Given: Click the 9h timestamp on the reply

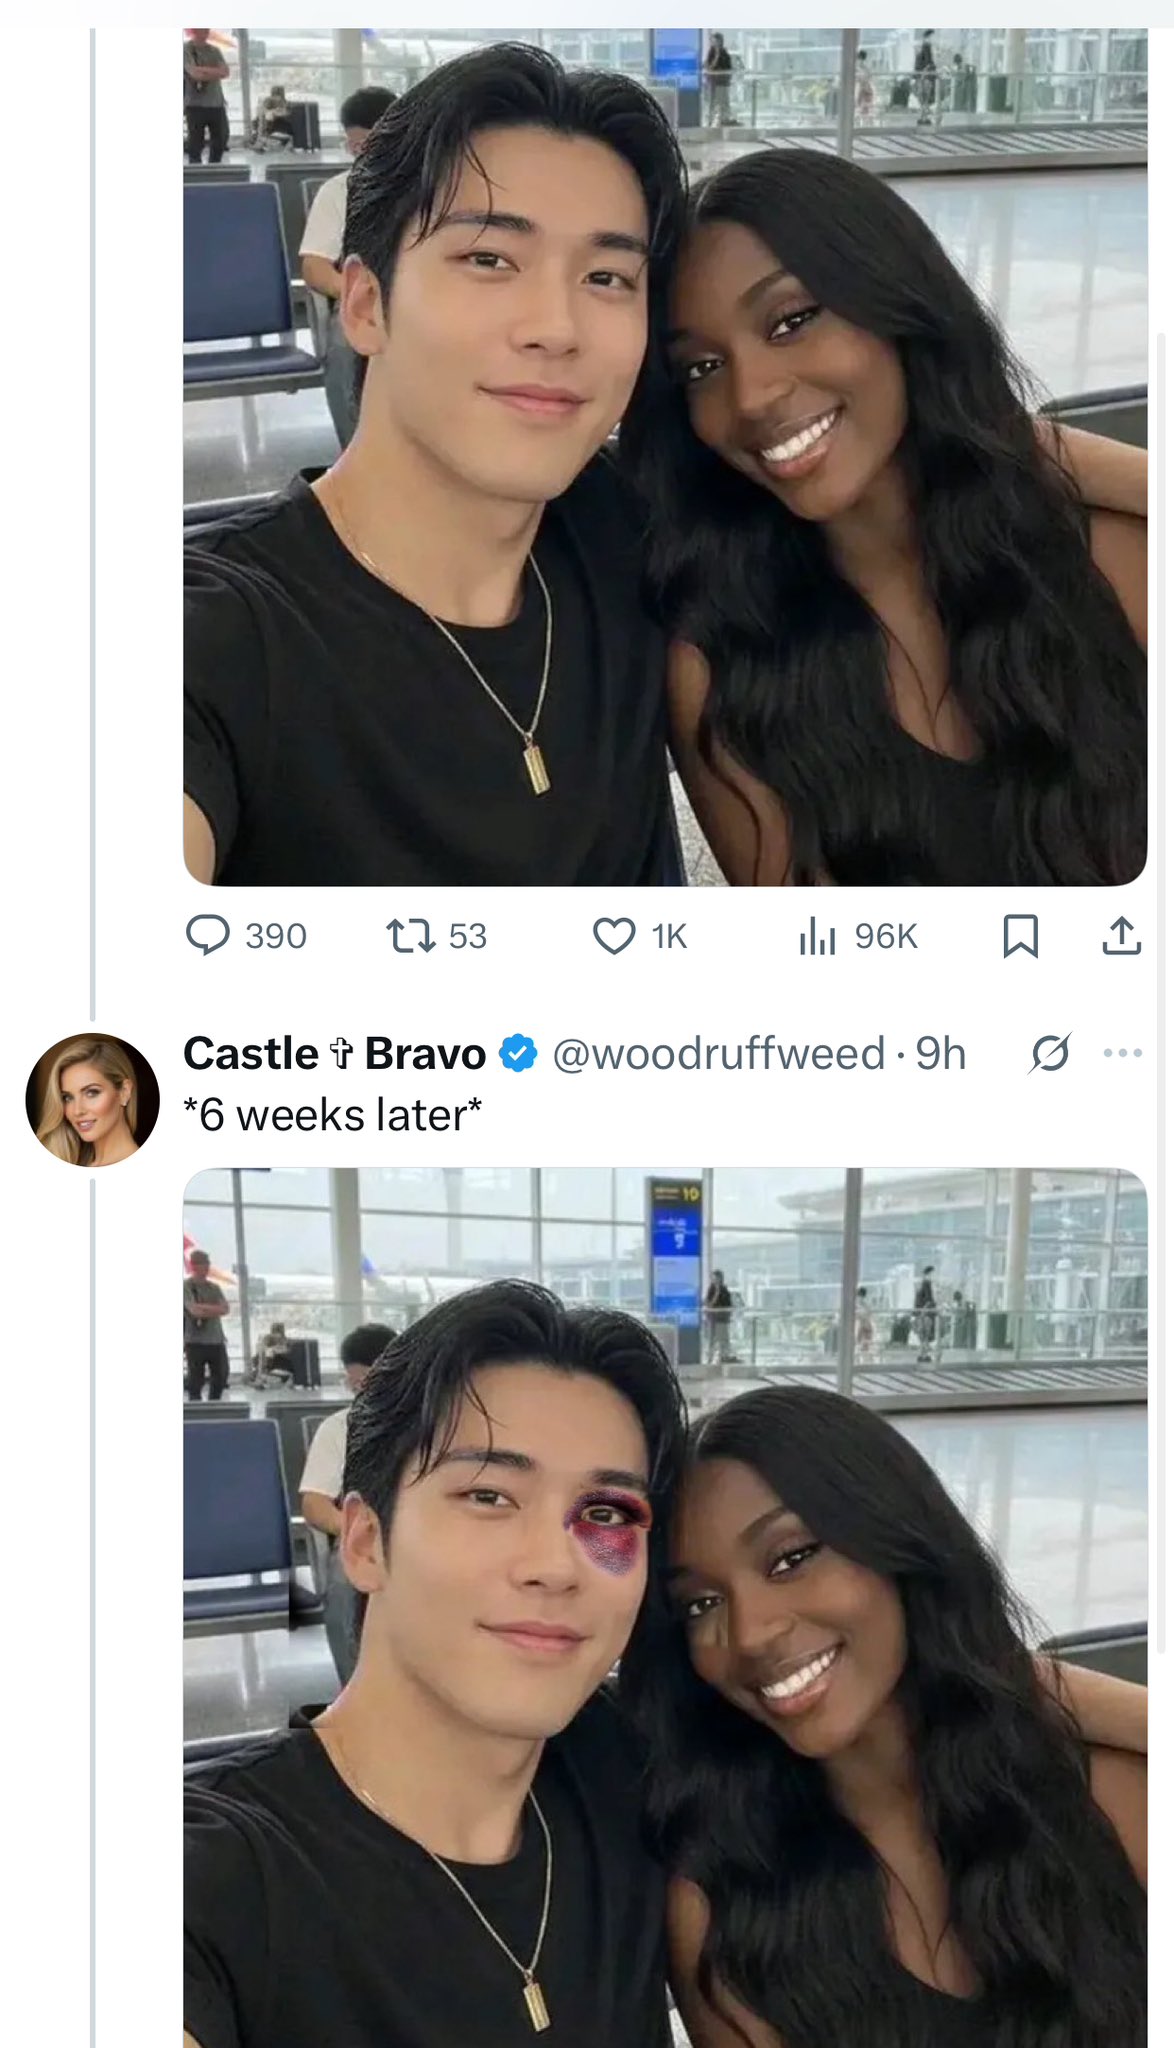Looking at the screenshot, I should coord(941,1053).
